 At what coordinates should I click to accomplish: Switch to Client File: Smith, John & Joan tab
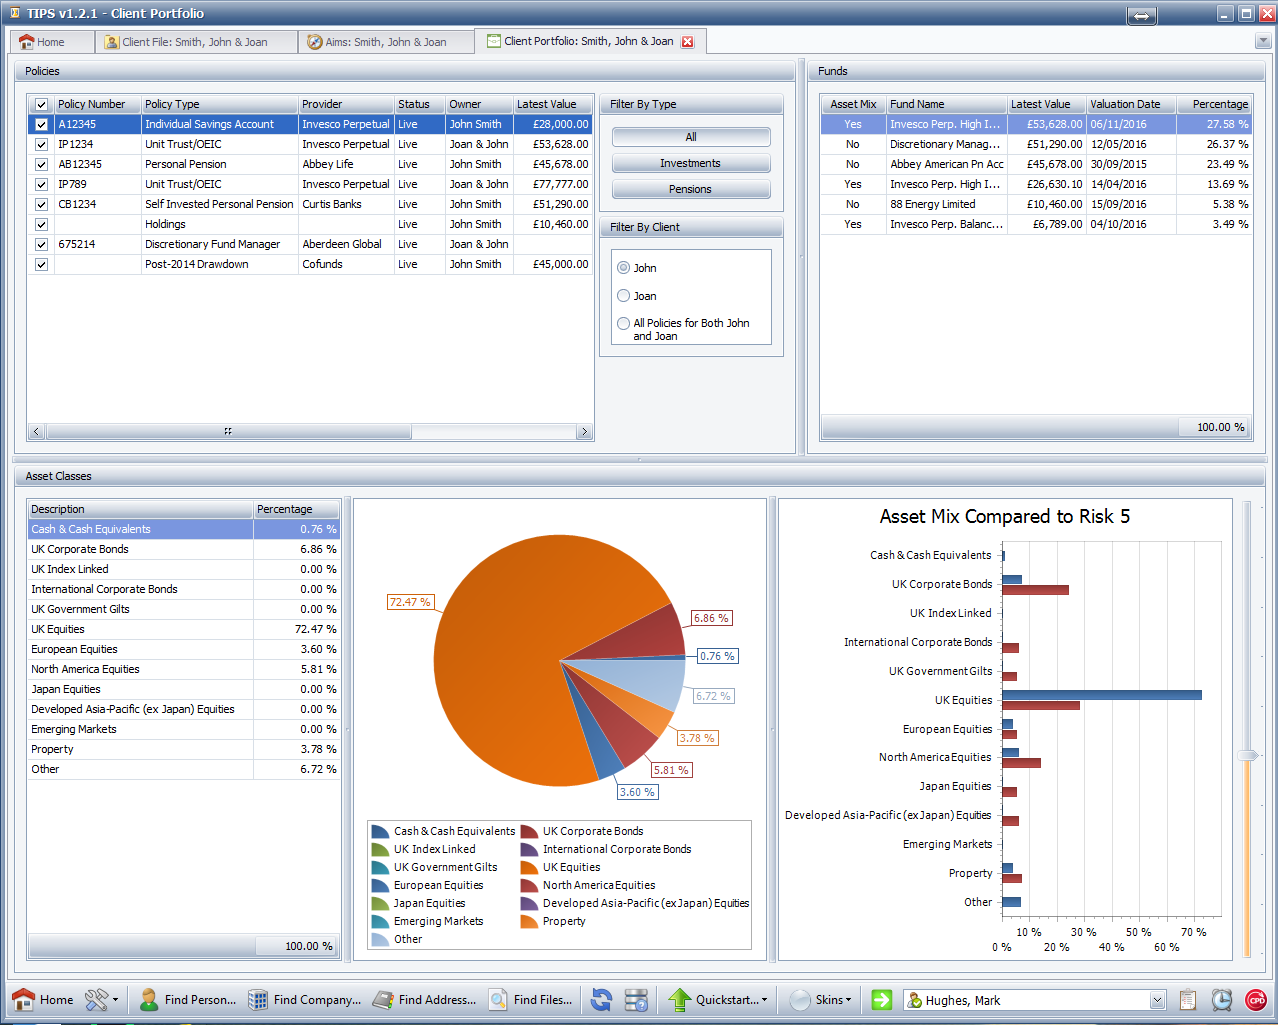(194, 42)
